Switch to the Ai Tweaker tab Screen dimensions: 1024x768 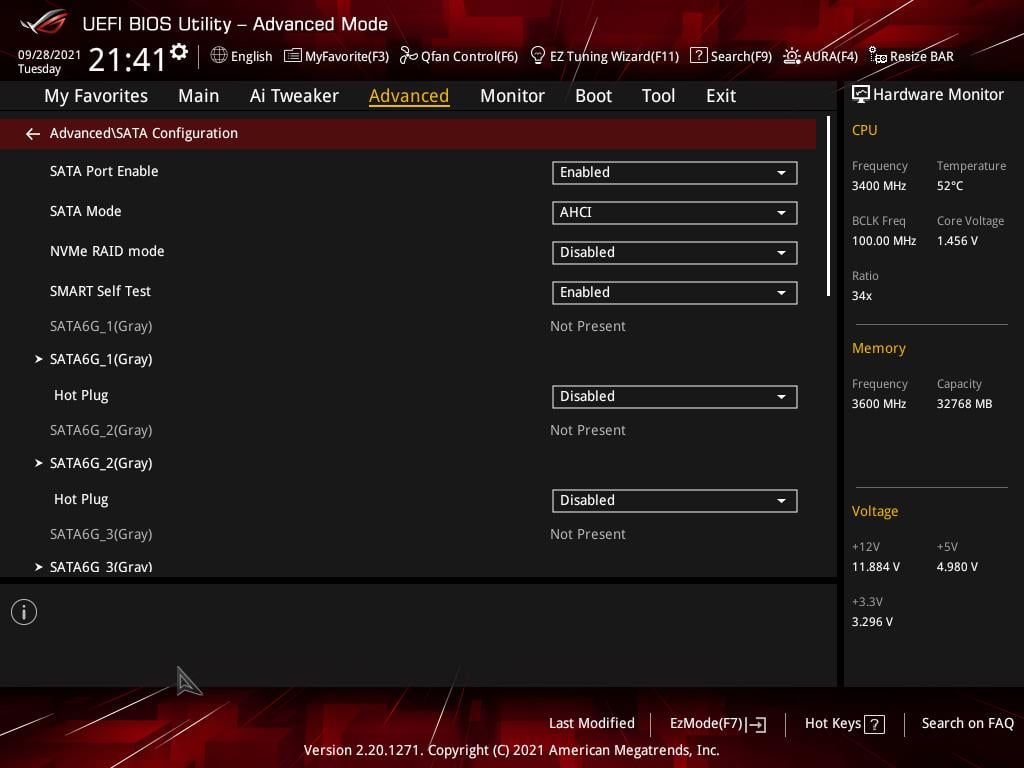[294, 96]
